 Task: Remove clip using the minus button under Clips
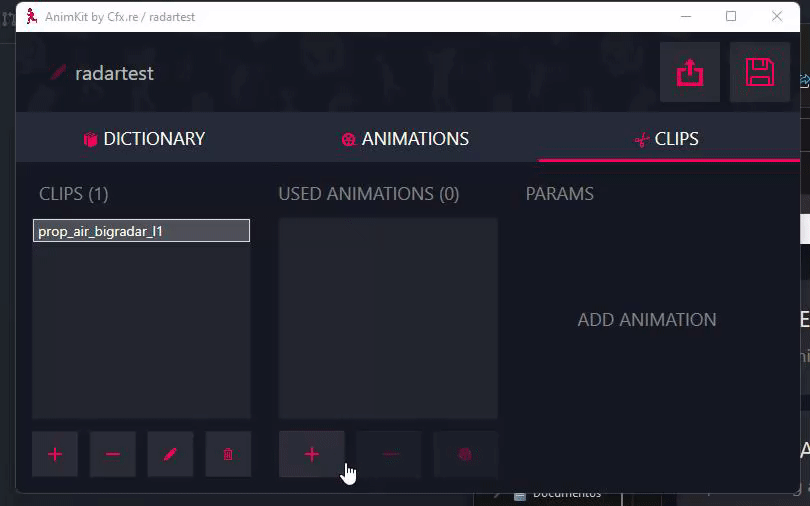coord(113,454)
